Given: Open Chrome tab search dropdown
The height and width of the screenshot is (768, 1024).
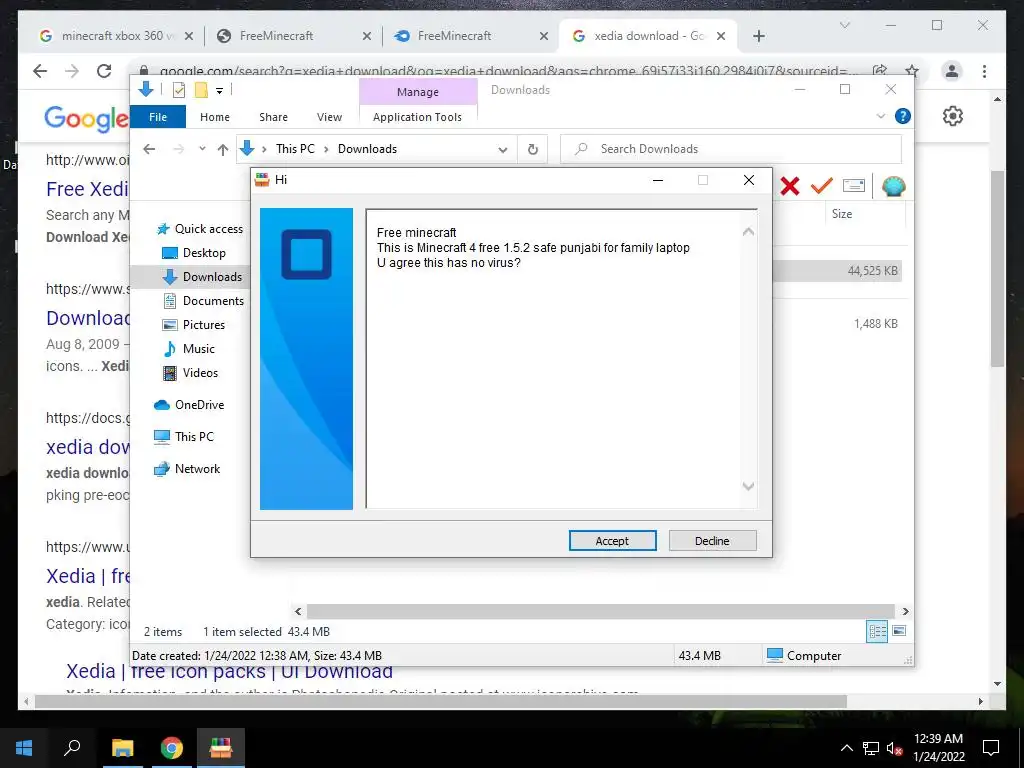Looking at the screenshot, I should tap(844, 25).
